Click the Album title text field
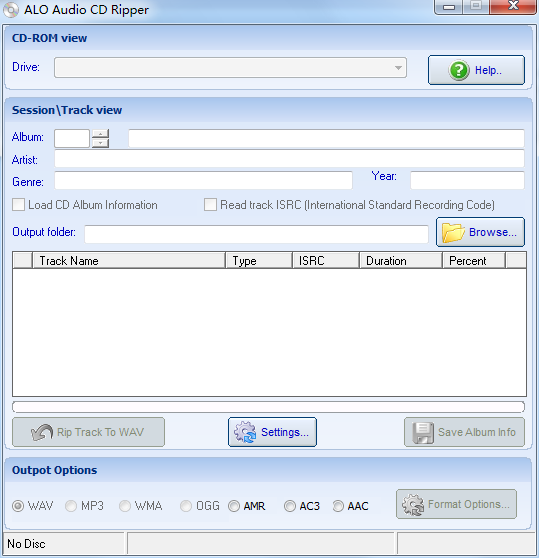Screen dimensions: 539x558 326,138
